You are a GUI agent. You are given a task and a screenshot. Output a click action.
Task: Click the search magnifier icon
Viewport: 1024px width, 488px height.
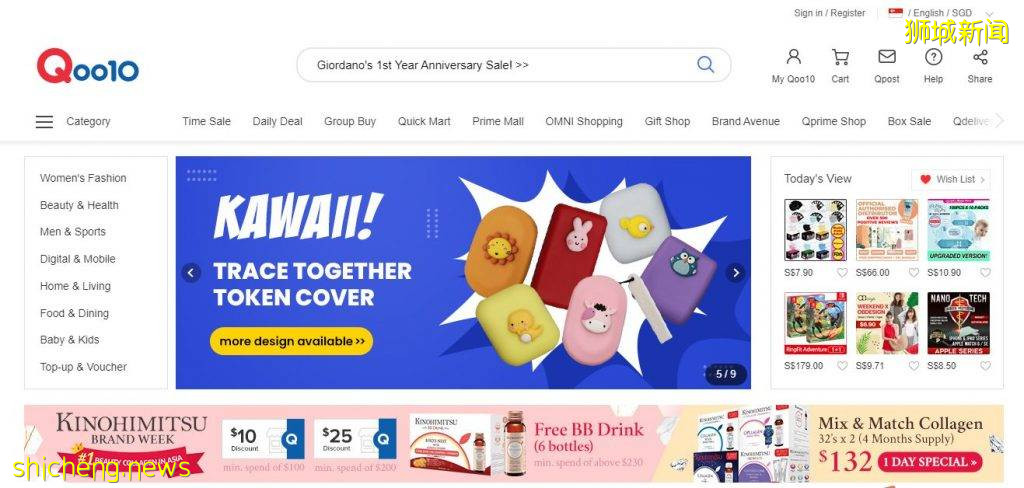(x=705, y=65)
